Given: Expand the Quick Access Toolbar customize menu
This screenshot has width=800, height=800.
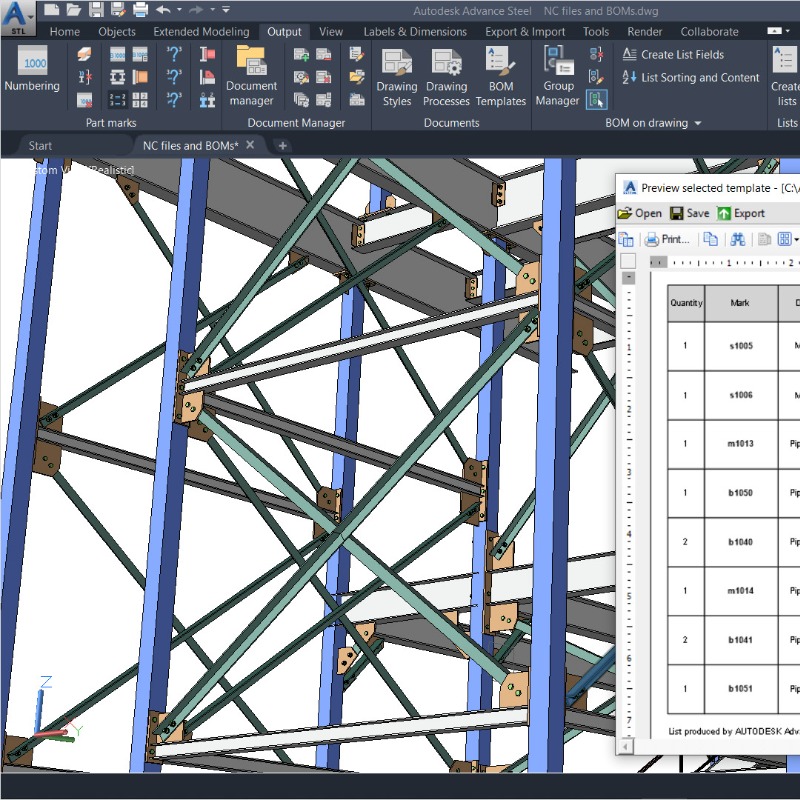Looking at the screenshot, I should (226, 10).
